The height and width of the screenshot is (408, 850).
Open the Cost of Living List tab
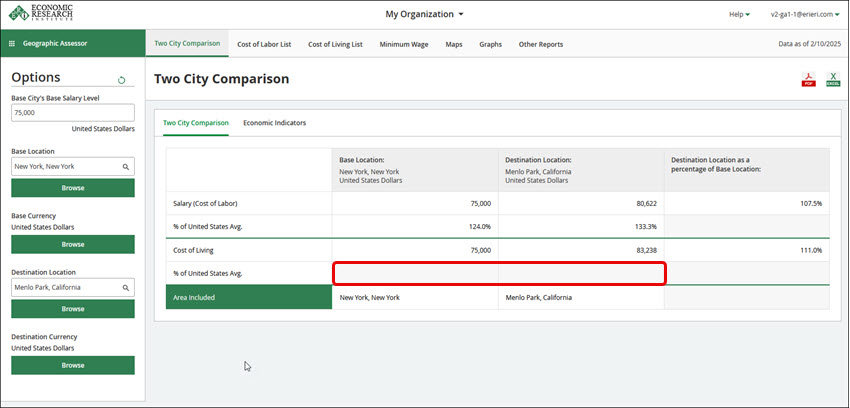tap(336, 44)
